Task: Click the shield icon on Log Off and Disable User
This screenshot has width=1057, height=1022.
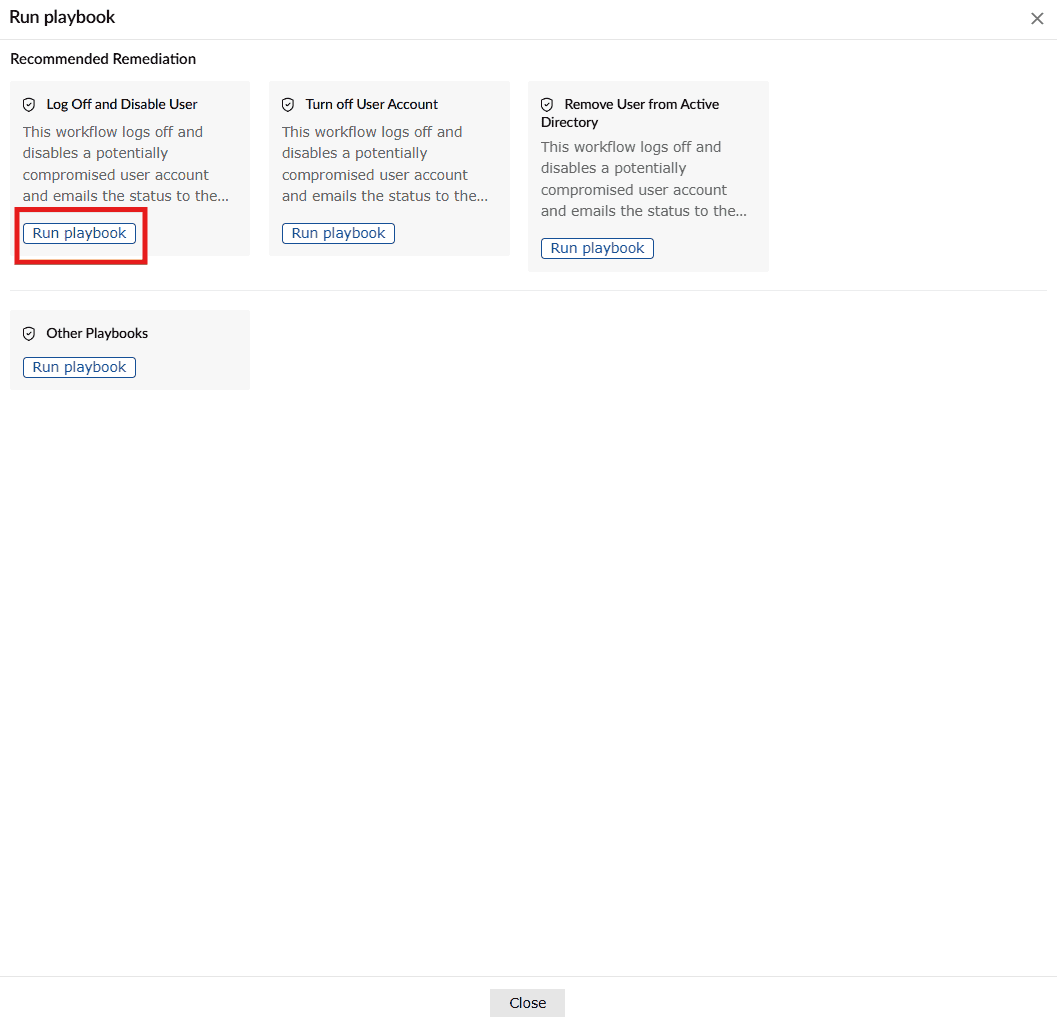Action: (x=30, y=104)
